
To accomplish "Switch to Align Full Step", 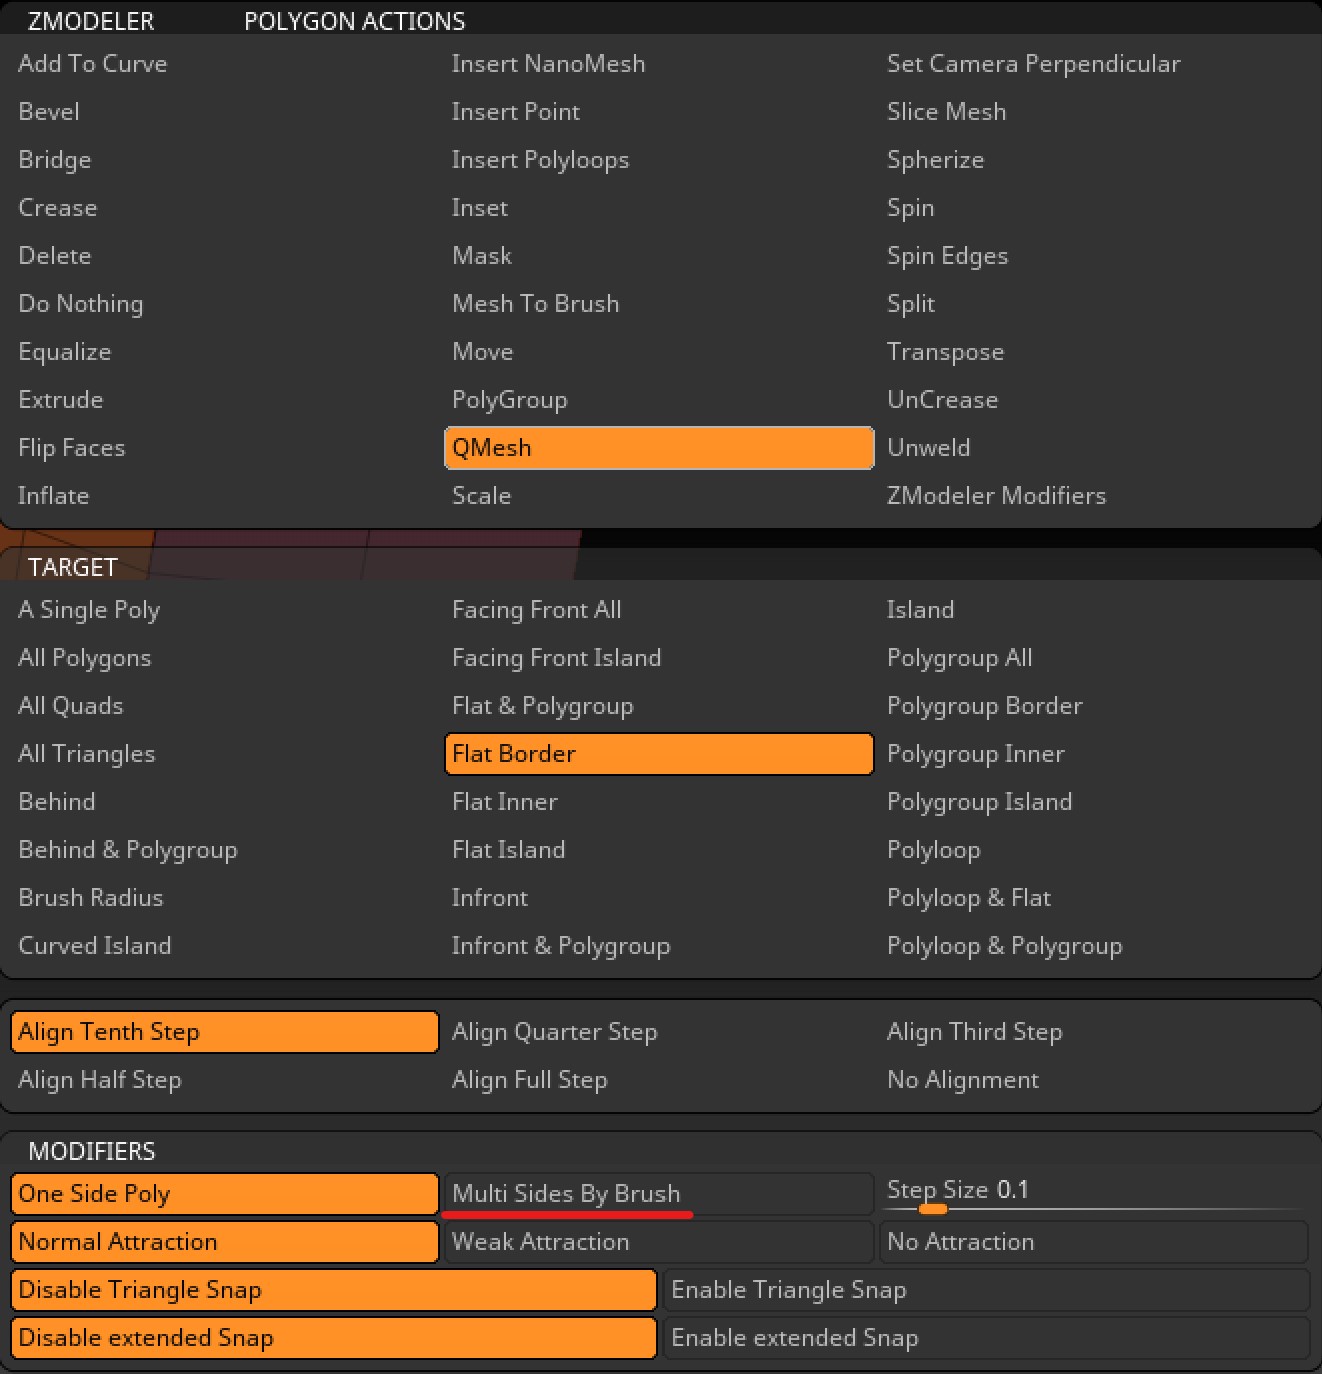I will [x=529, y=1079].
